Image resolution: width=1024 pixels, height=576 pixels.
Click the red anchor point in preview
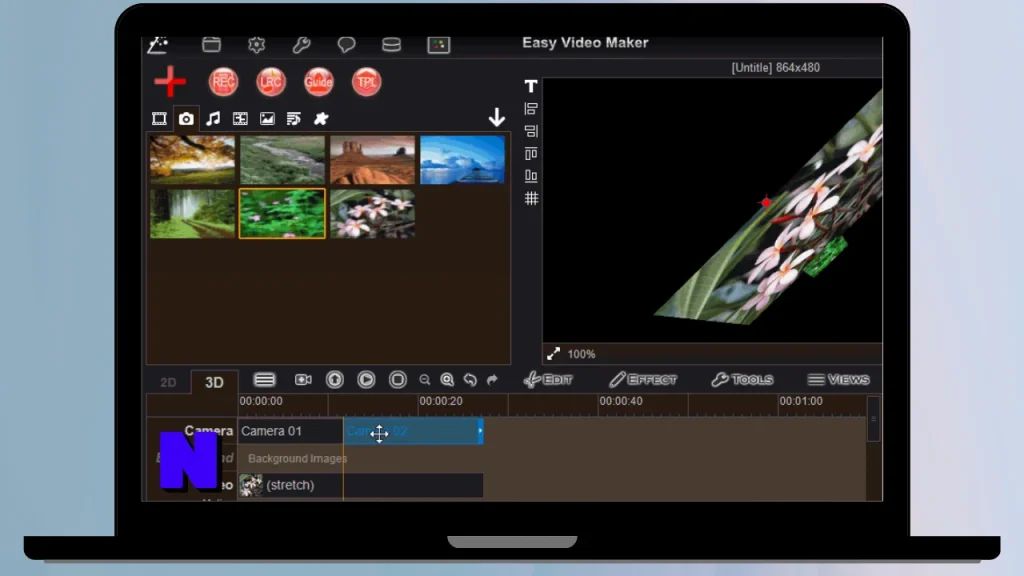click(x=766, y=202)
